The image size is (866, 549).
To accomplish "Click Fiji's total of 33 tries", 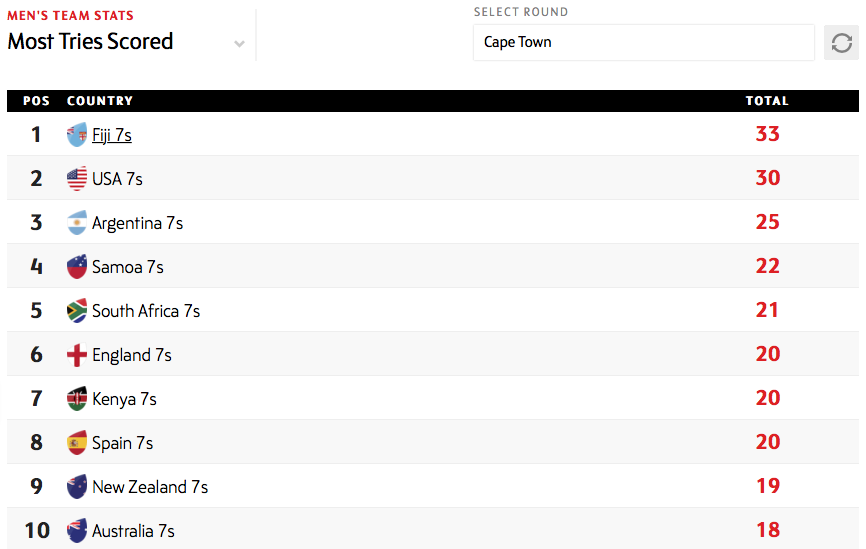I will pyautogui.click(x=767, y=134).
